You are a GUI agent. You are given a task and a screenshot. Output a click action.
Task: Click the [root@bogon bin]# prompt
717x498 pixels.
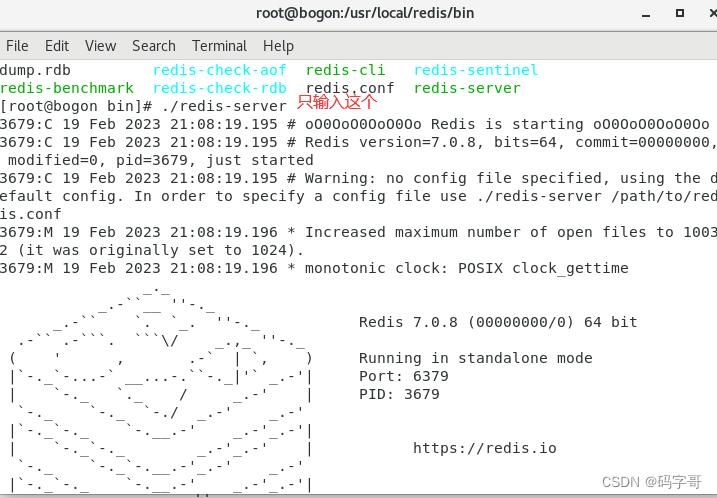(x=76, y=106)
